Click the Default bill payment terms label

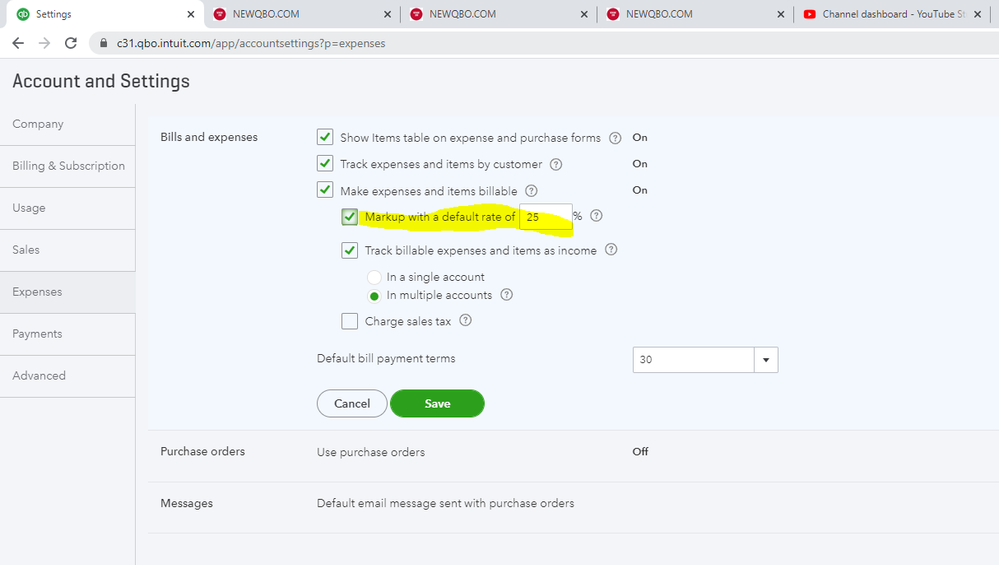[386, 359]
